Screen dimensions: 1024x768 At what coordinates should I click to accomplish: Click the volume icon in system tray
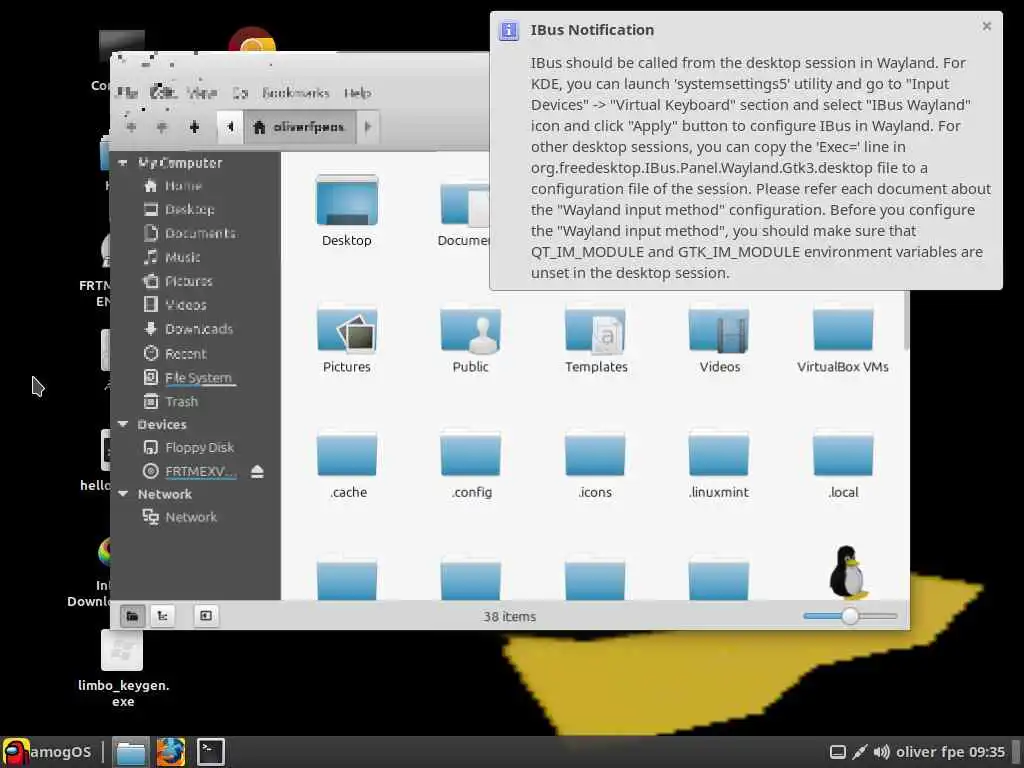tap(881, 752)
